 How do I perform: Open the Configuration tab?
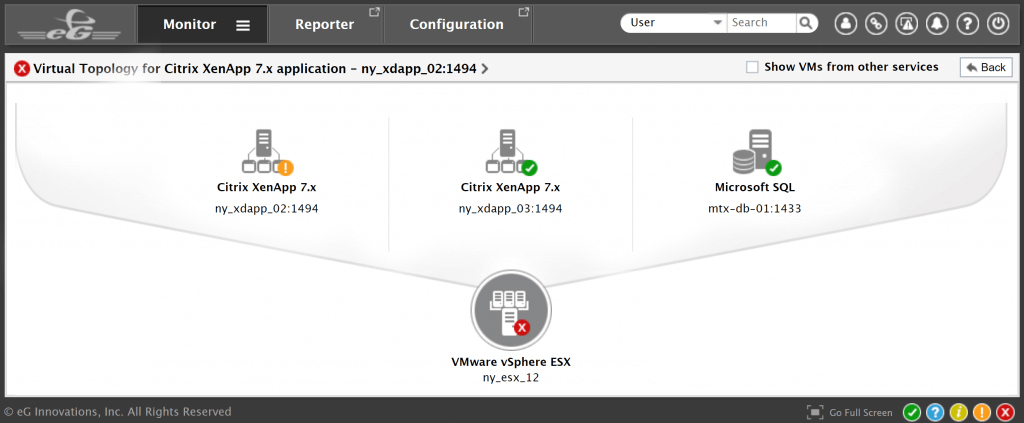tap(456, 25)
